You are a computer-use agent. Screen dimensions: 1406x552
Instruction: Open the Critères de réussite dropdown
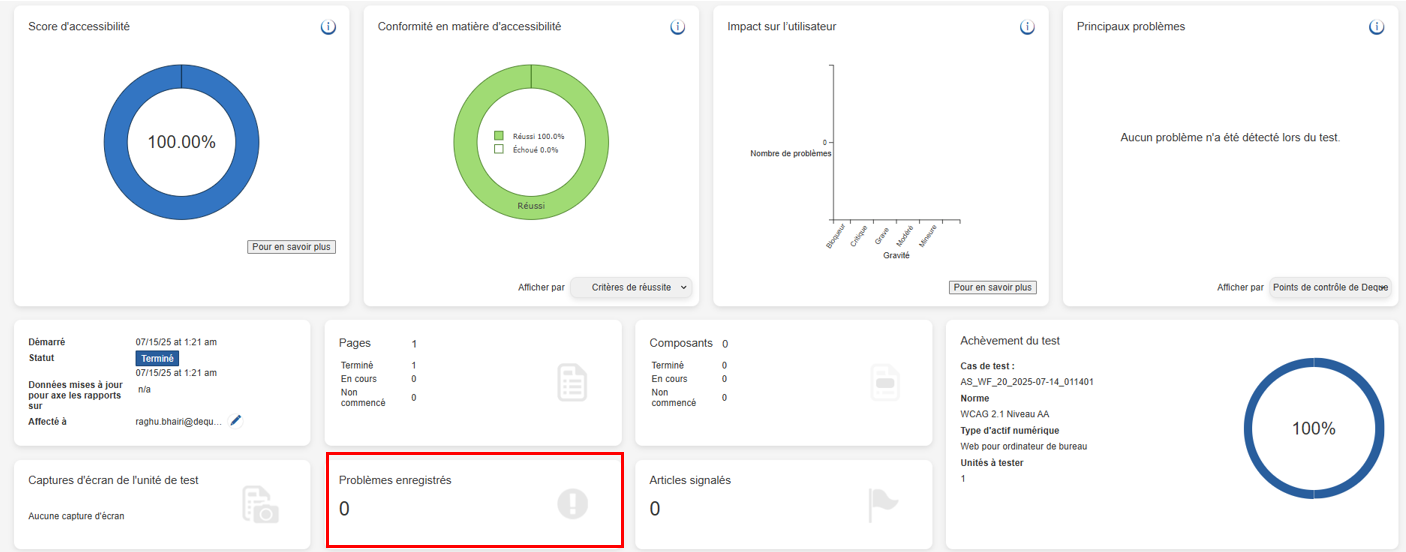(632, 288)
